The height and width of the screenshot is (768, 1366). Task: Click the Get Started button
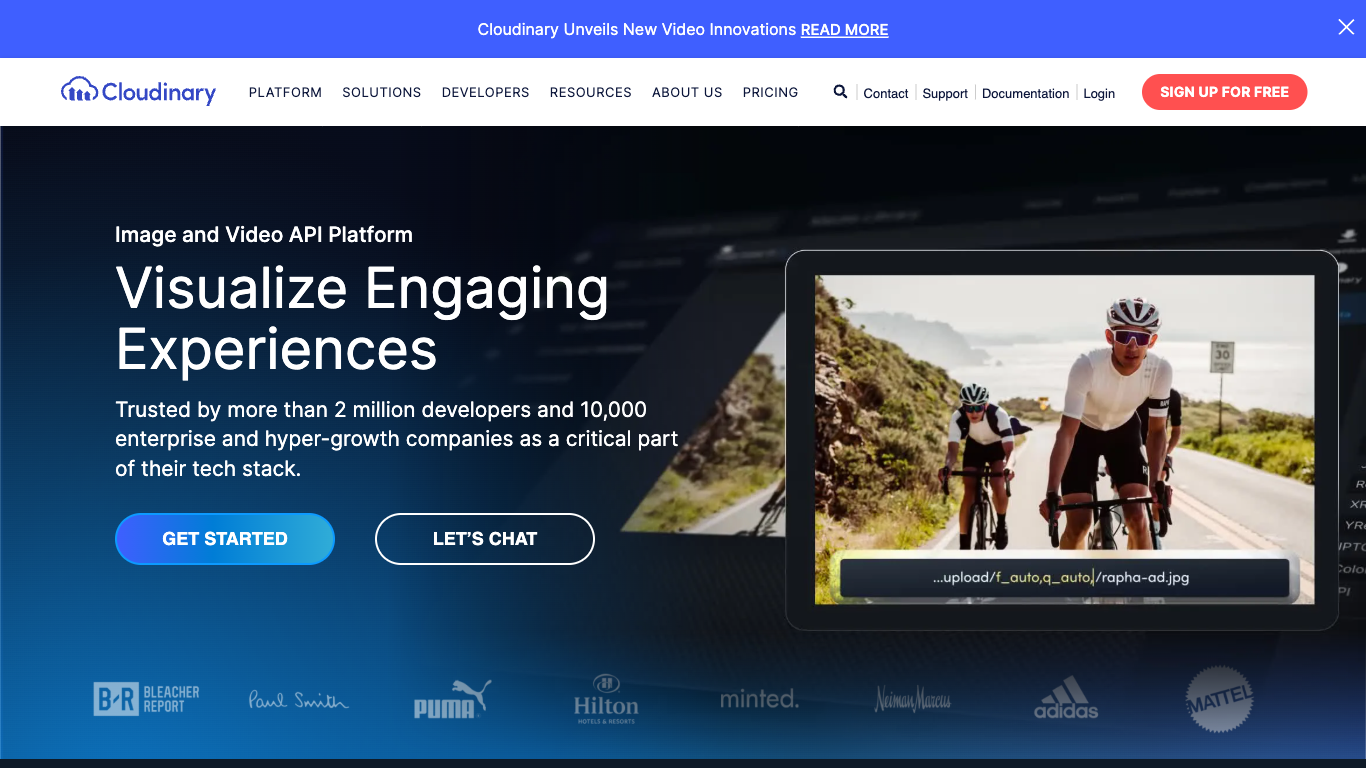click(225, 539)
